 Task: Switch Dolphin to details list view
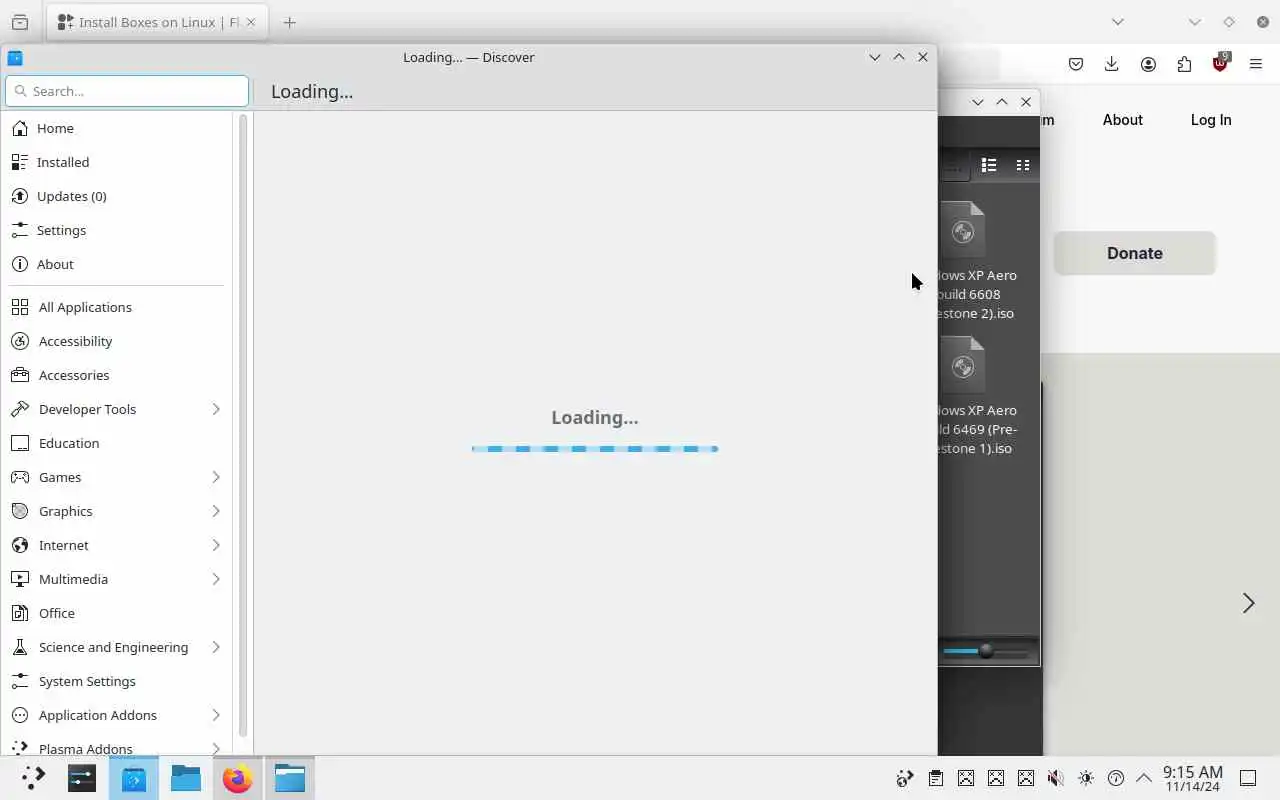coord(989,165)
